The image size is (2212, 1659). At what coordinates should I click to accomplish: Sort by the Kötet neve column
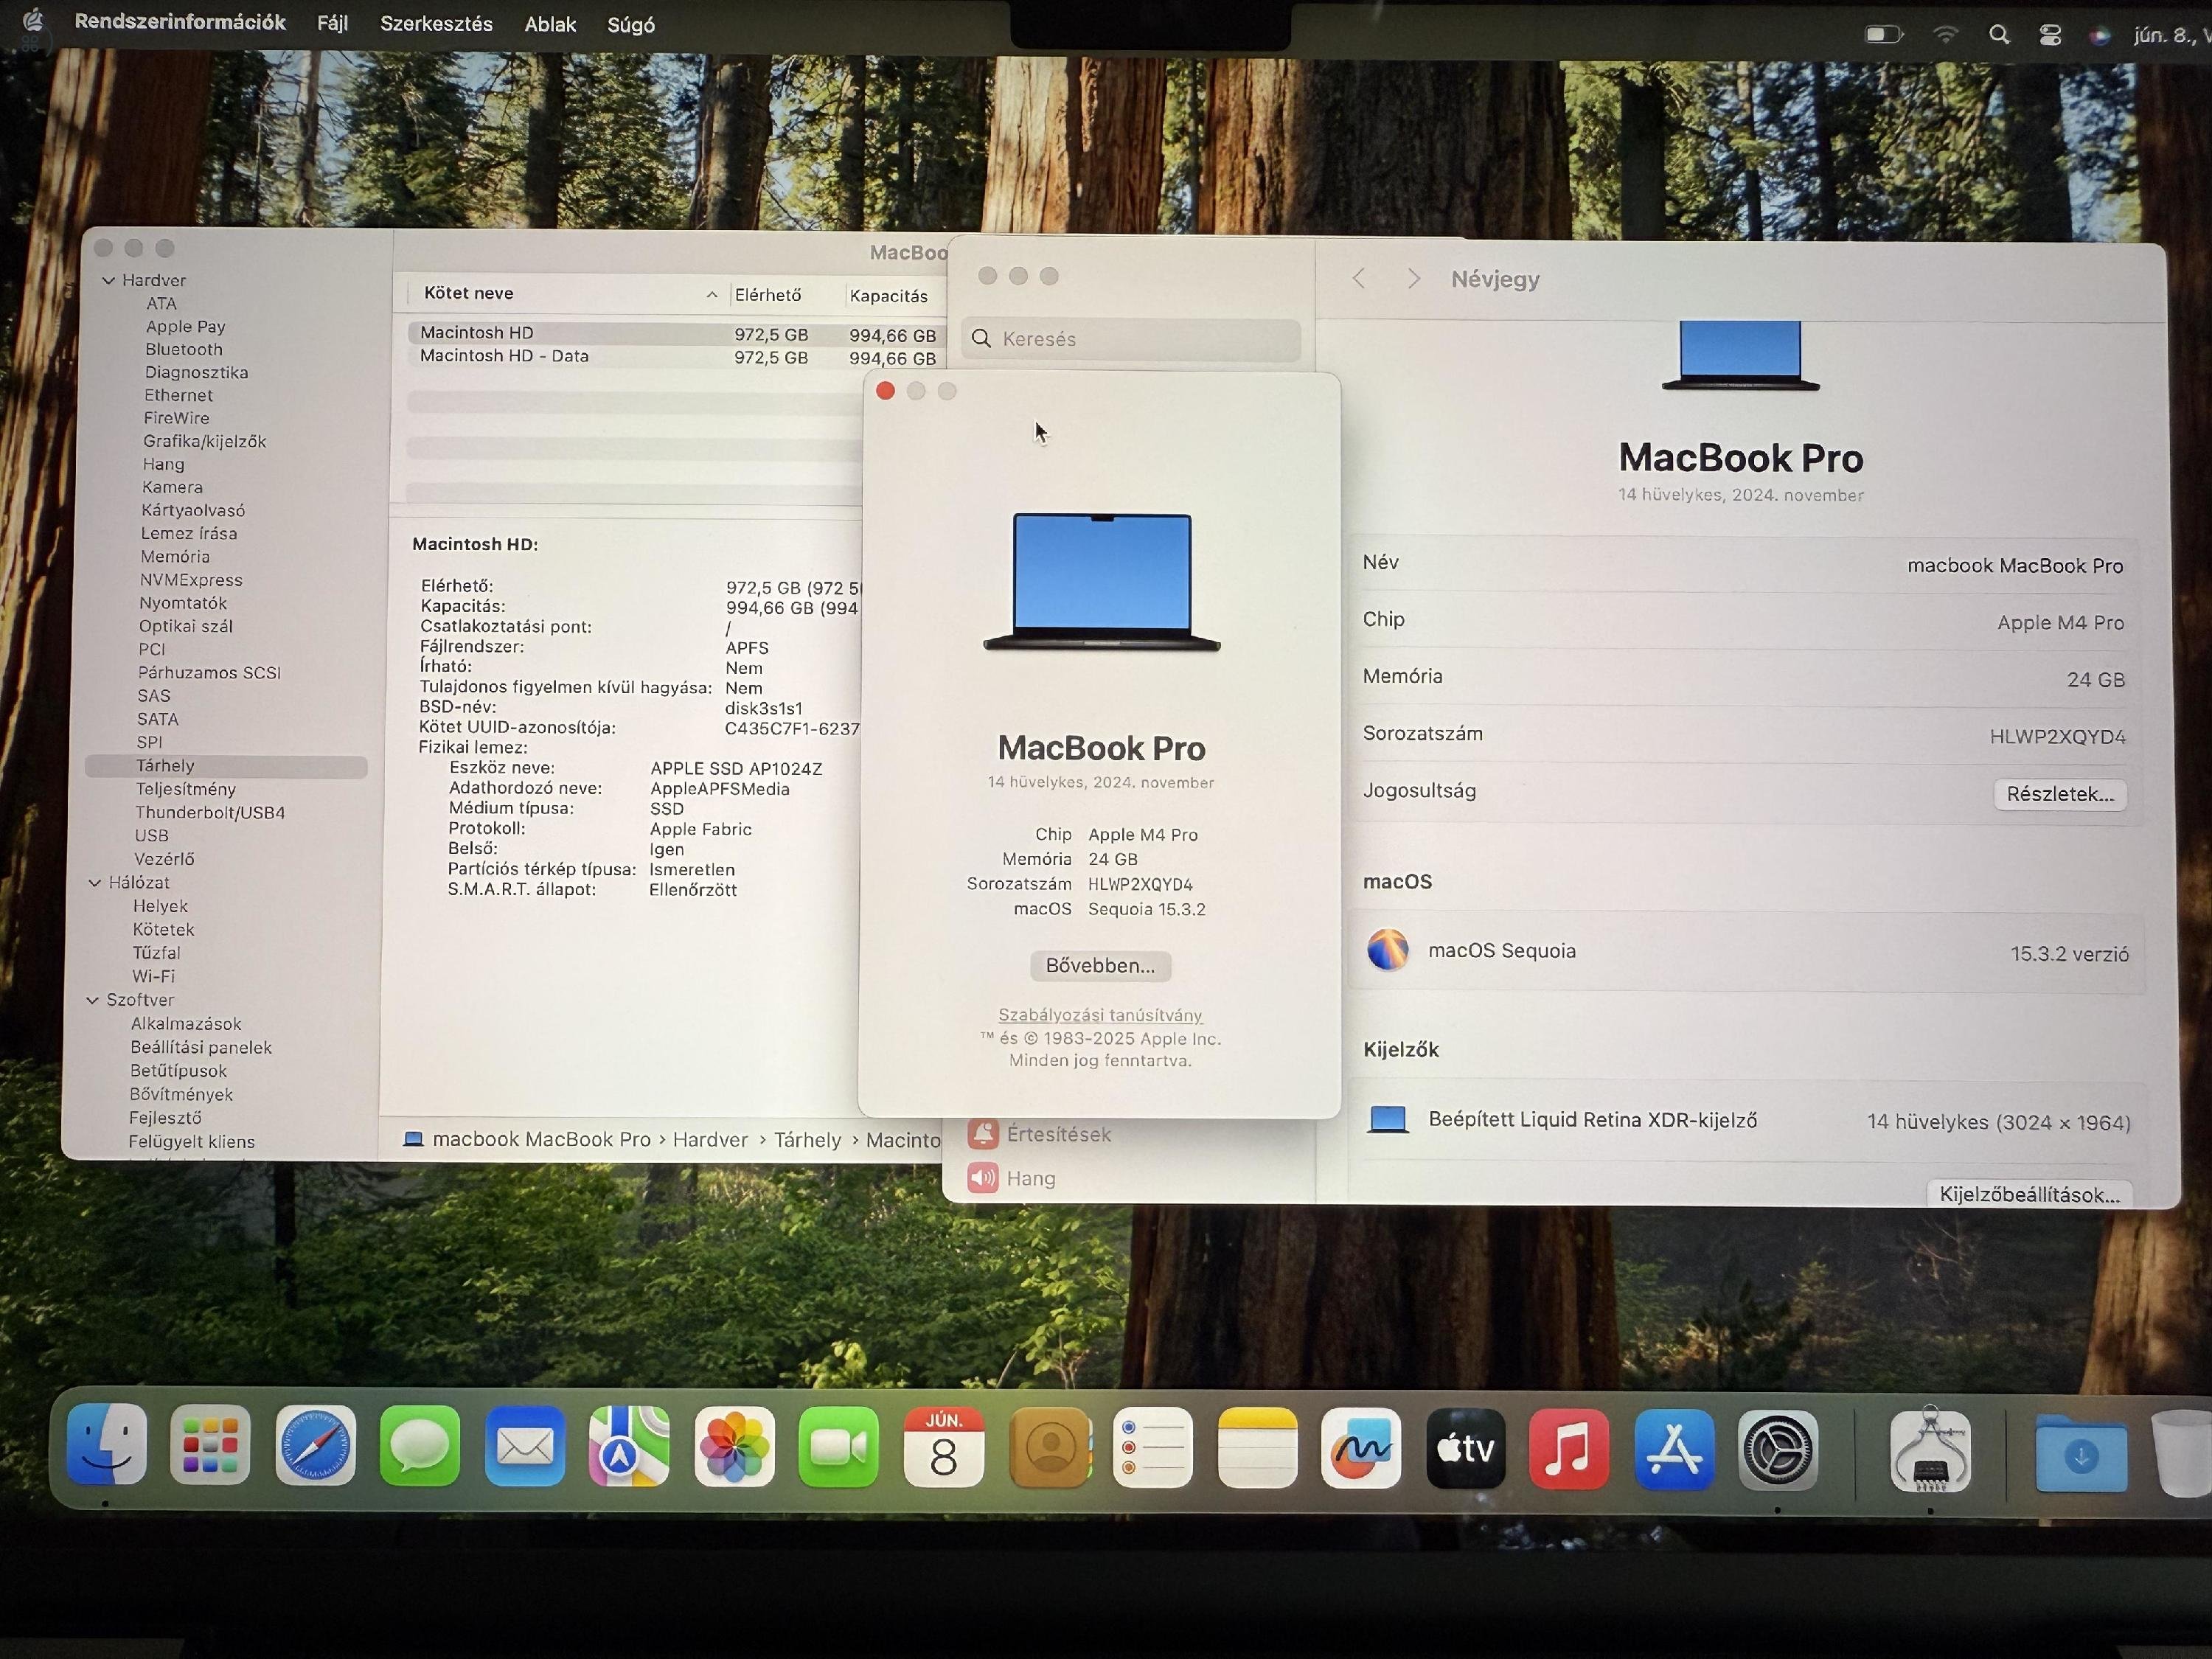566,293
